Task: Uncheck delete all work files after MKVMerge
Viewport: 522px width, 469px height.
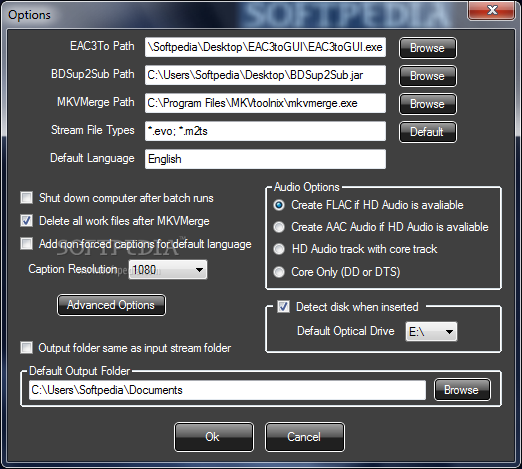Action: coord(27,221)
